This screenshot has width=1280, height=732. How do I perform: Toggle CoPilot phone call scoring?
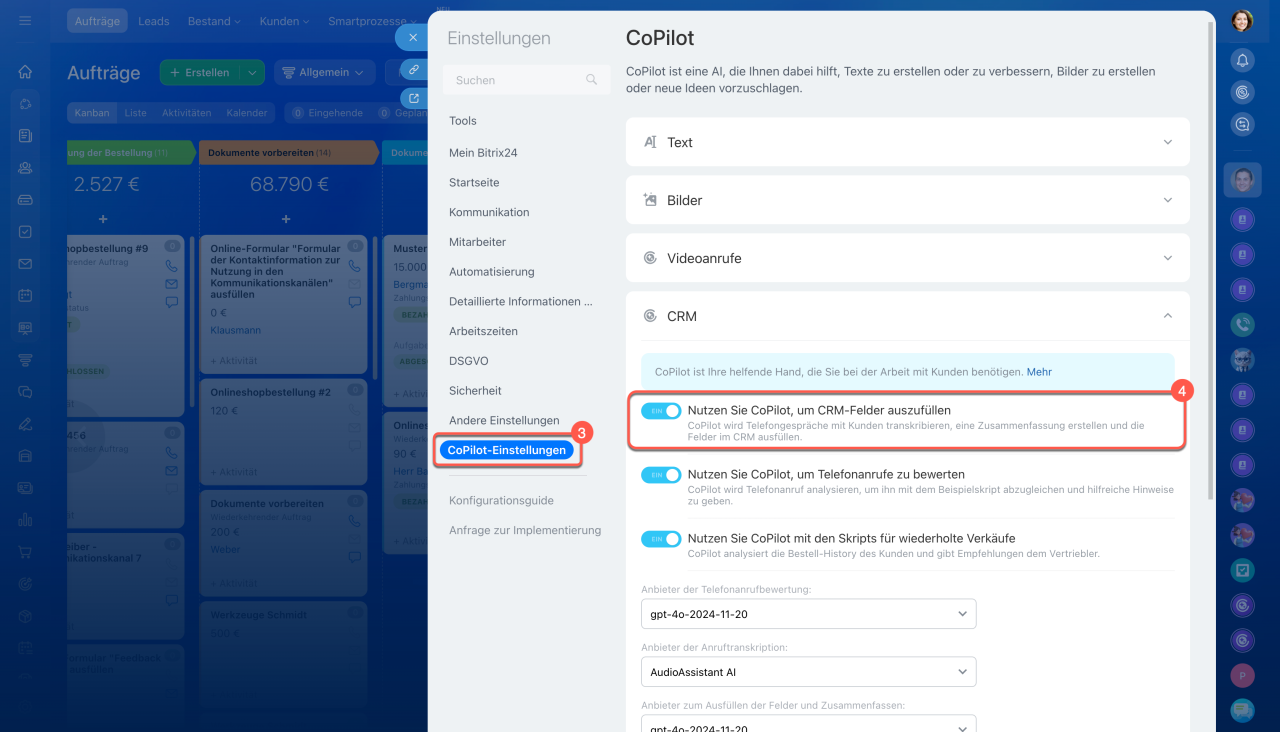(661, 475)
